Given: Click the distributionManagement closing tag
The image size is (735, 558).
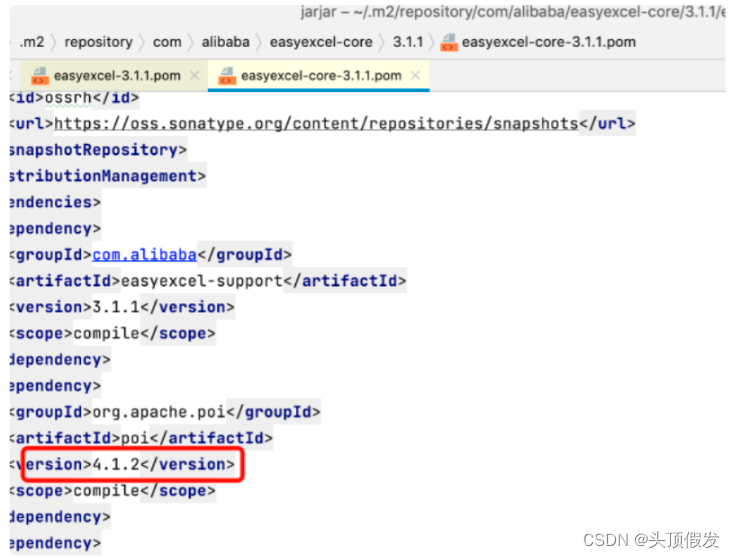Looking at the screenshot, I should pyautogui.click(x=107, y=176).
